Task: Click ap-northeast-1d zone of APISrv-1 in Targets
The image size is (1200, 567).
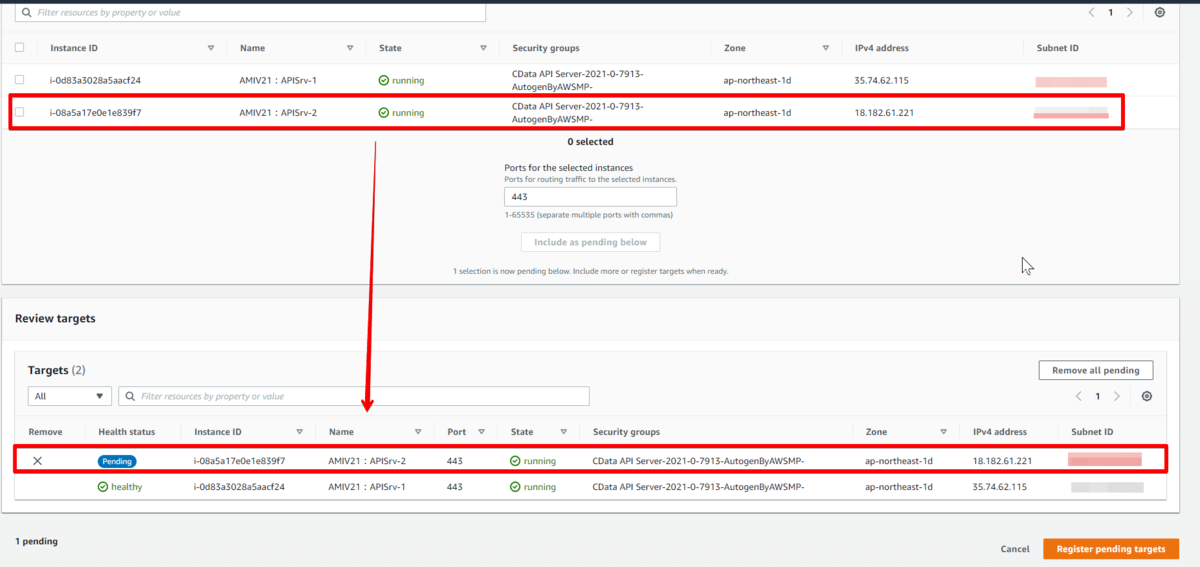Action: pos(899,487)
